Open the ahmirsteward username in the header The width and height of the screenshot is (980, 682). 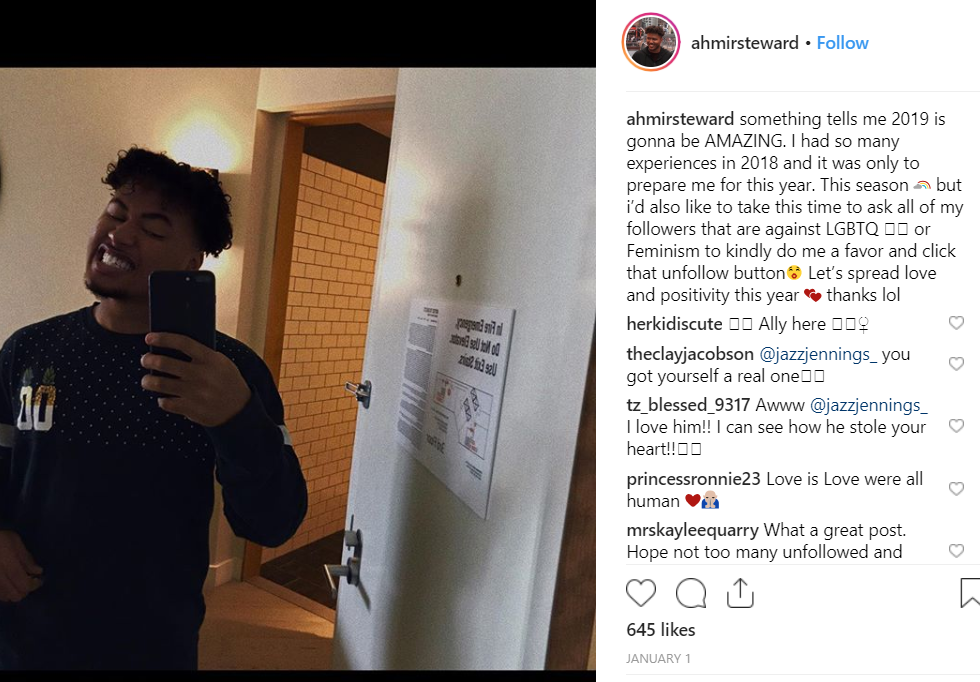pos(744,43)
